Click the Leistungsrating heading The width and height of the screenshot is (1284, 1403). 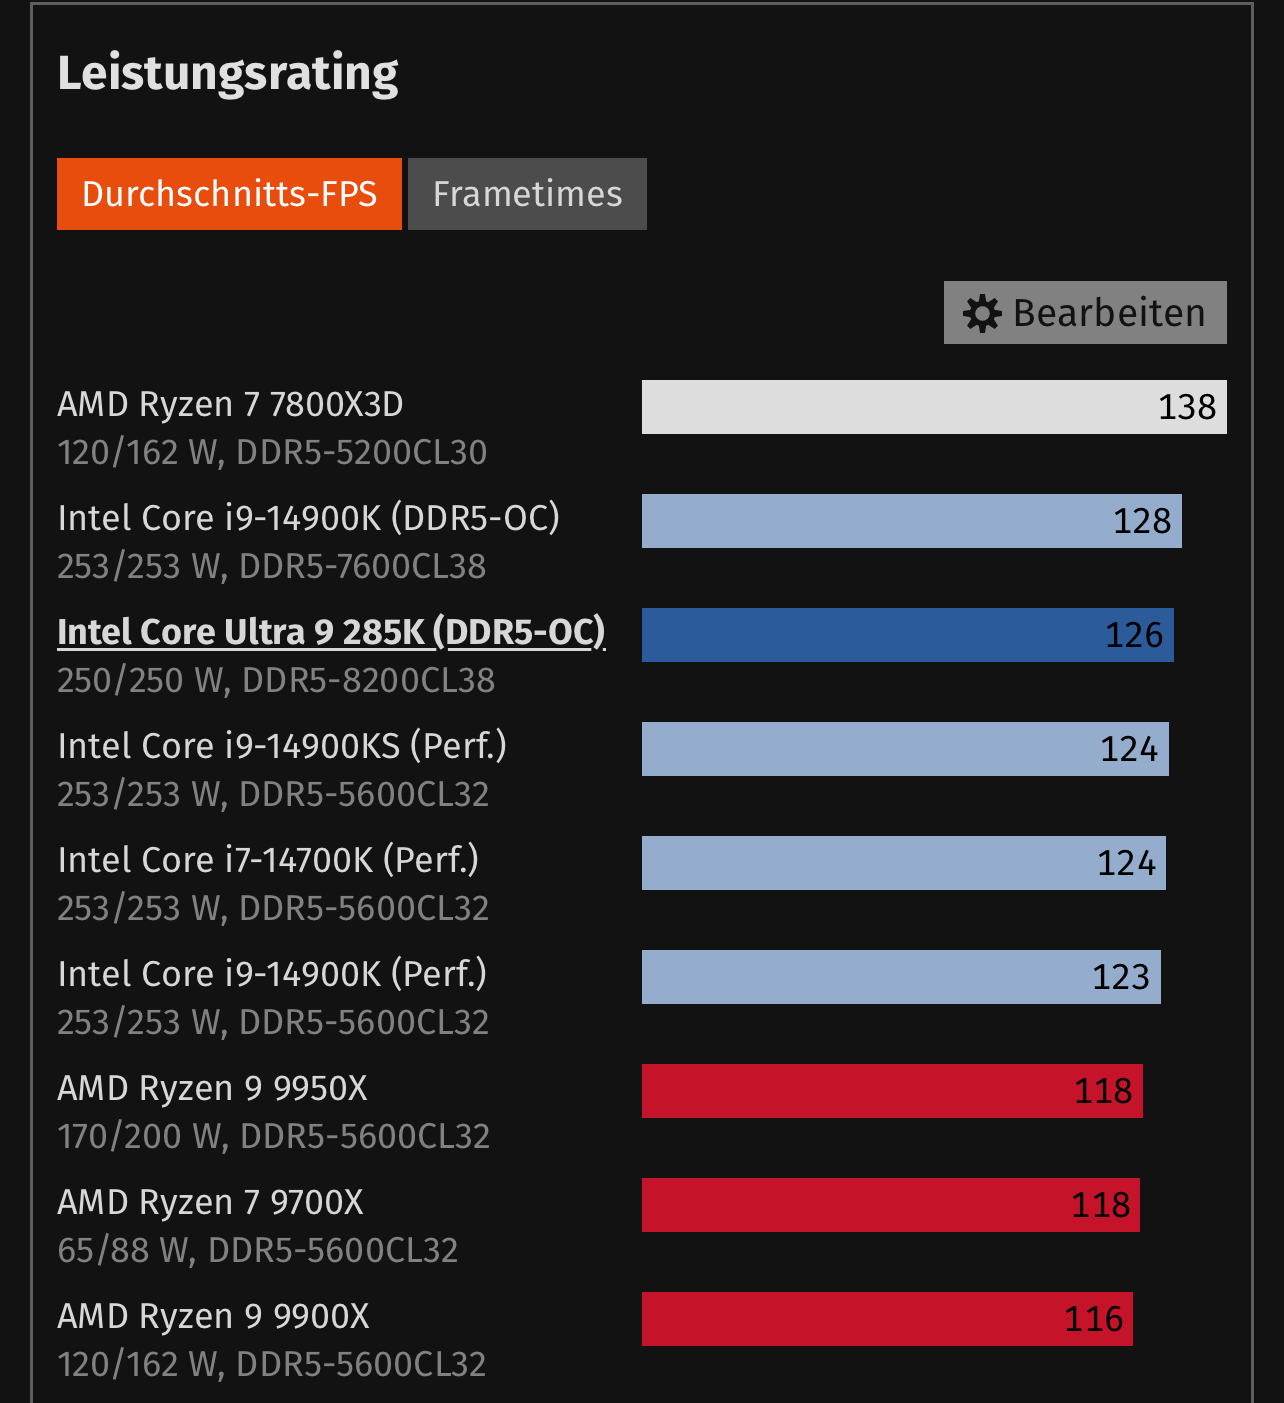(228, 74)
